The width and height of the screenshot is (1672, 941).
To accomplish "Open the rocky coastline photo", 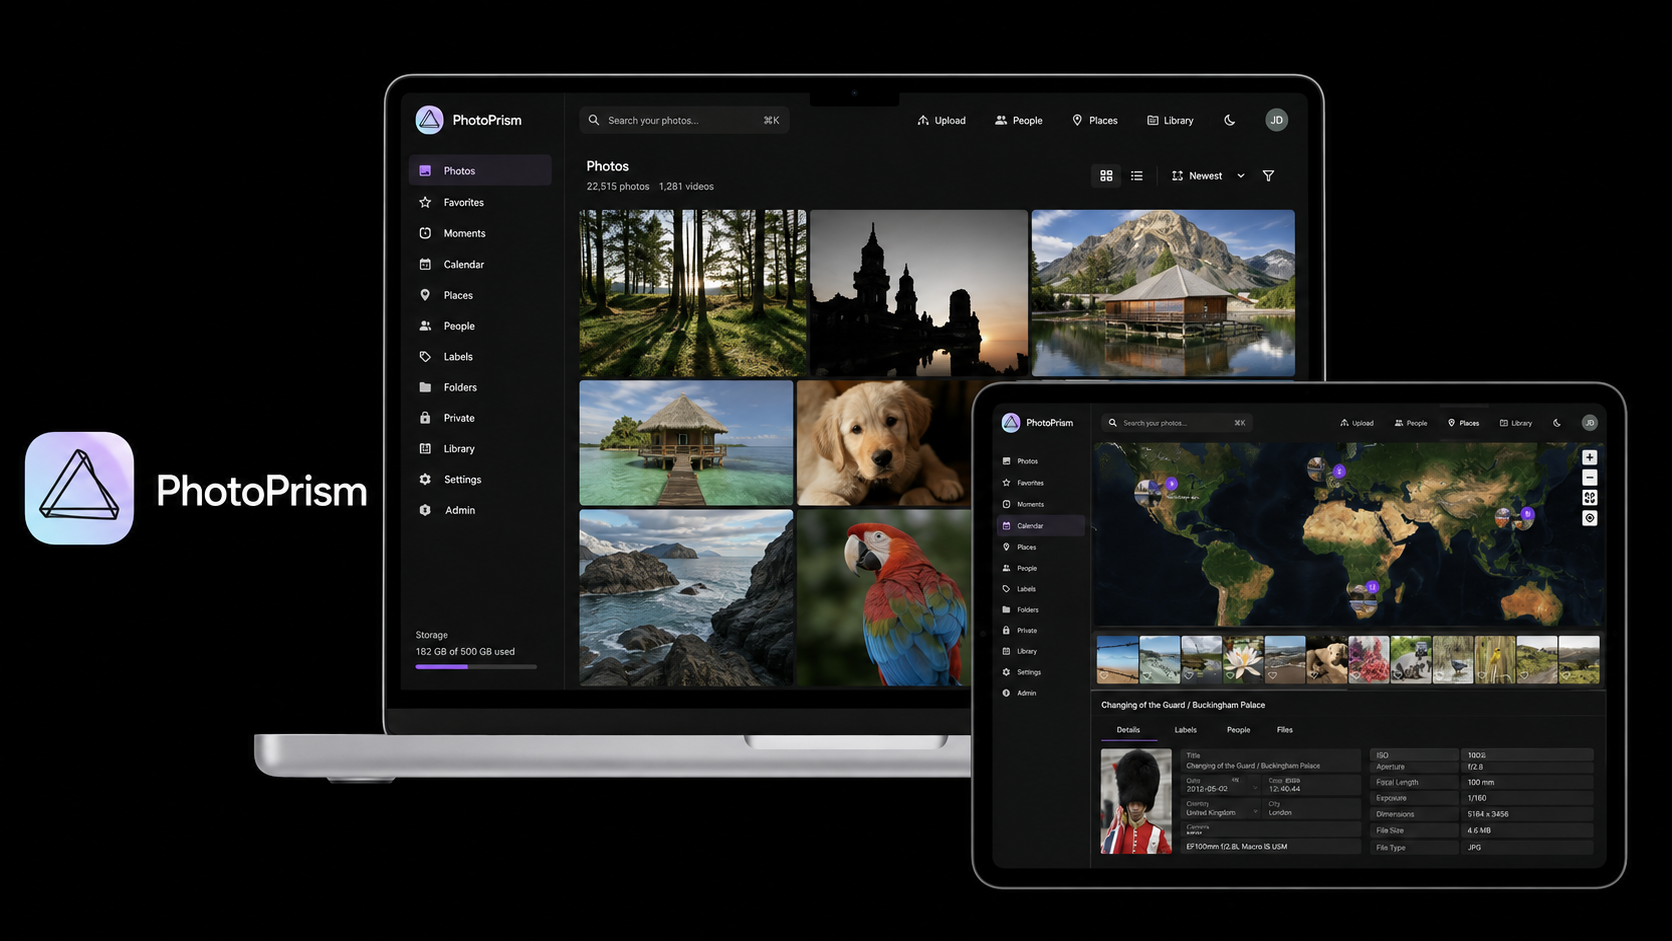I will pyautogui.click(x=686, y=598).
